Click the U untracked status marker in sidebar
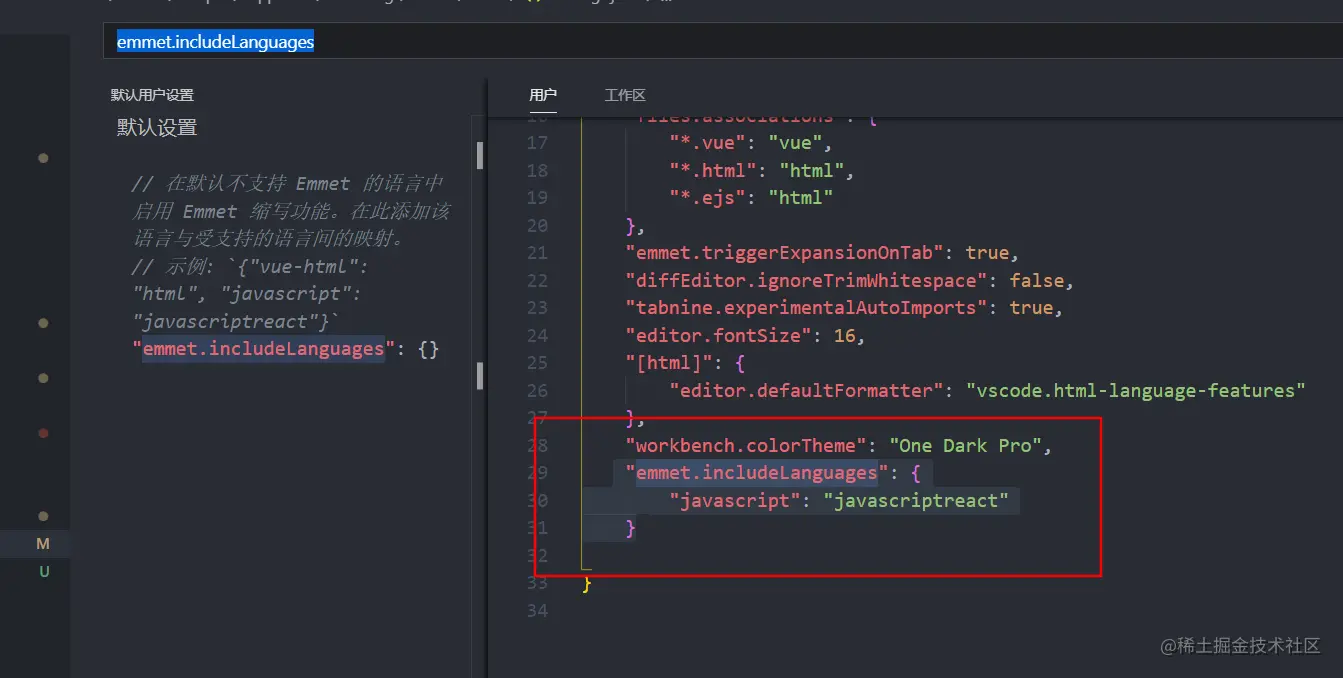The width and height of the screenshot is (1343, 678). 44,572
